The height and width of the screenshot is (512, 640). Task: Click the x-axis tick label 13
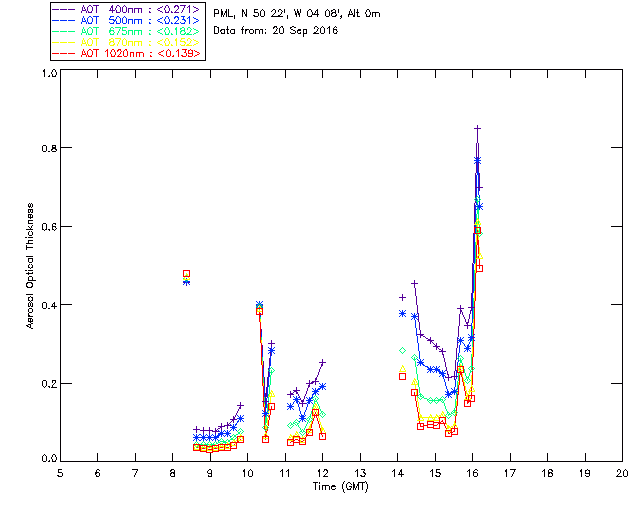coord(360,473)
